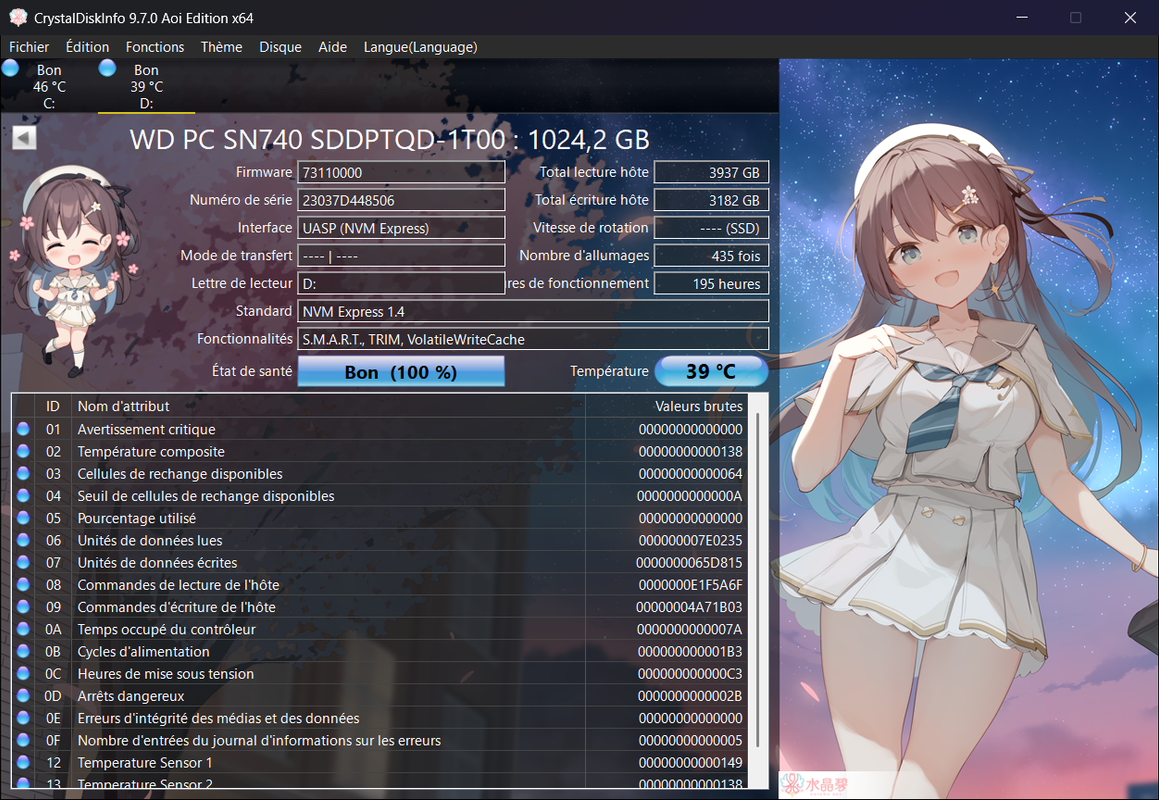Click the serial number field 23037D448506
This screenshot has height=800, width=1159.
[401, 200]
